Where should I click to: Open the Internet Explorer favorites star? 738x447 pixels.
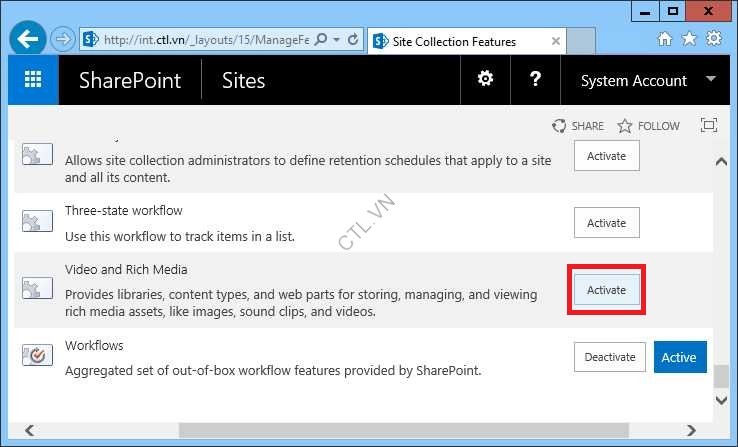689,39
